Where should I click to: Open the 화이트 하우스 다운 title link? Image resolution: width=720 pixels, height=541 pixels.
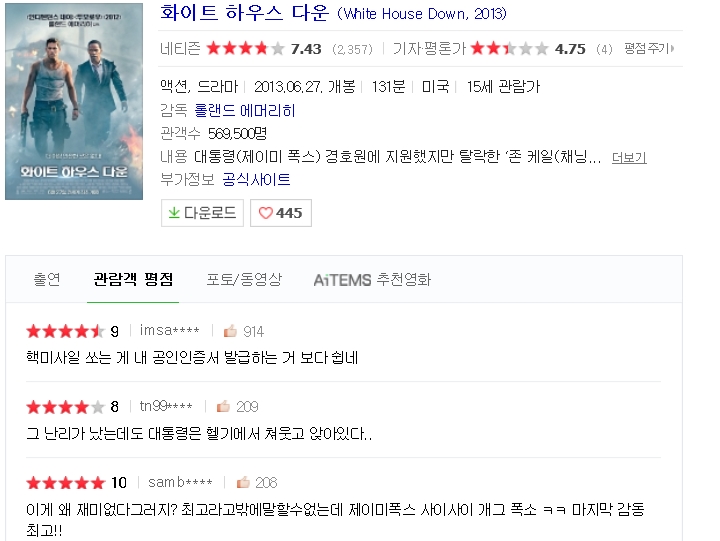[x=245, y=12]
